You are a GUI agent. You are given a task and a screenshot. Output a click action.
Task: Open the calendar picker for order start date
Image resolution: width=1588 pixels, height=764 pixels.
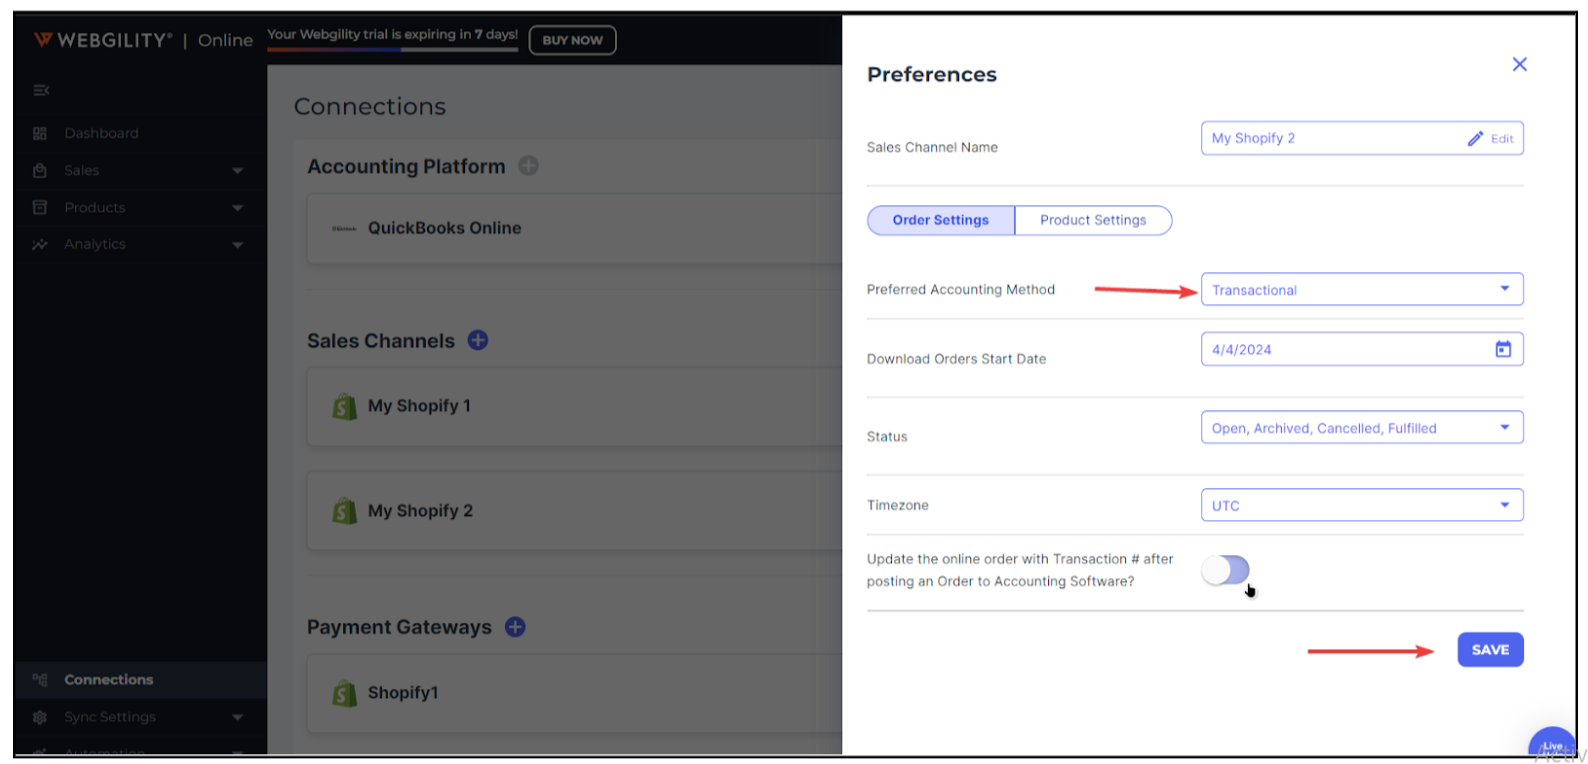click(1502, 349)
